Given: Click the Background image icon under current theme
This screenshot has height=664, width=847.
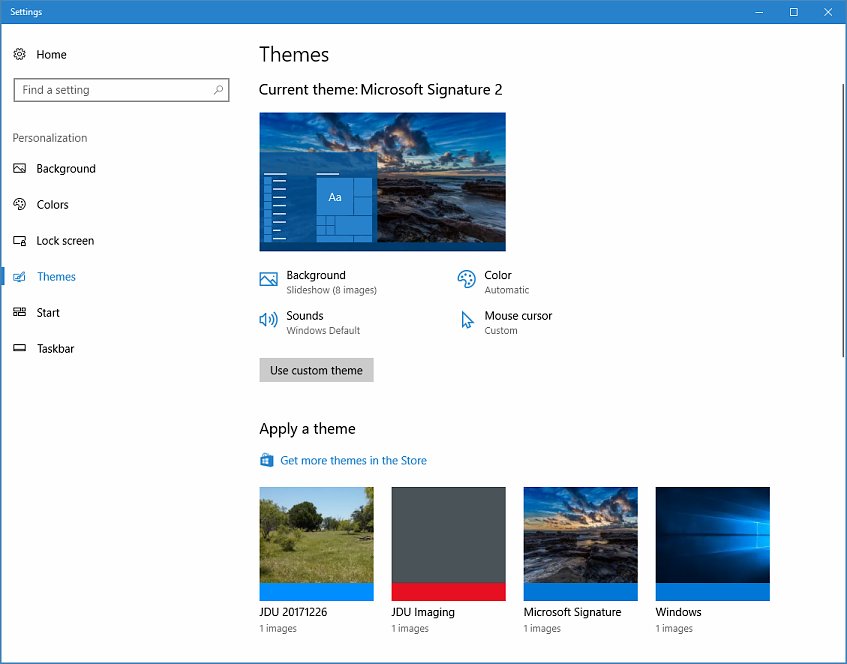Looking at the screenshot, I should click(x=268, y=279).
